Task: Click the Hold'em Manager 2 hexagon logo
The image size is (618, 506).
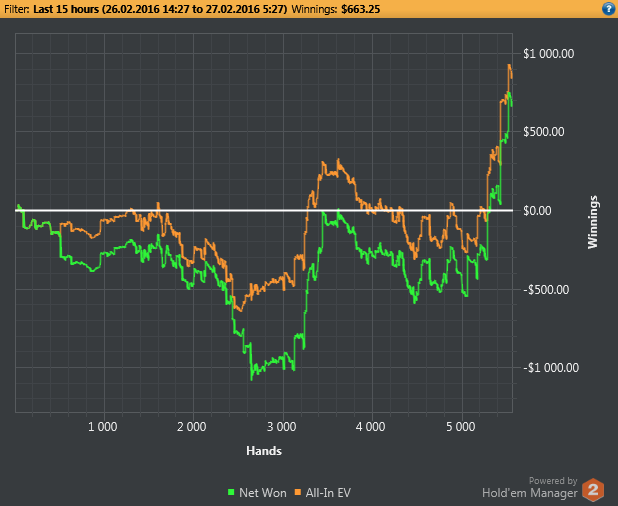Action: (593, 490)
